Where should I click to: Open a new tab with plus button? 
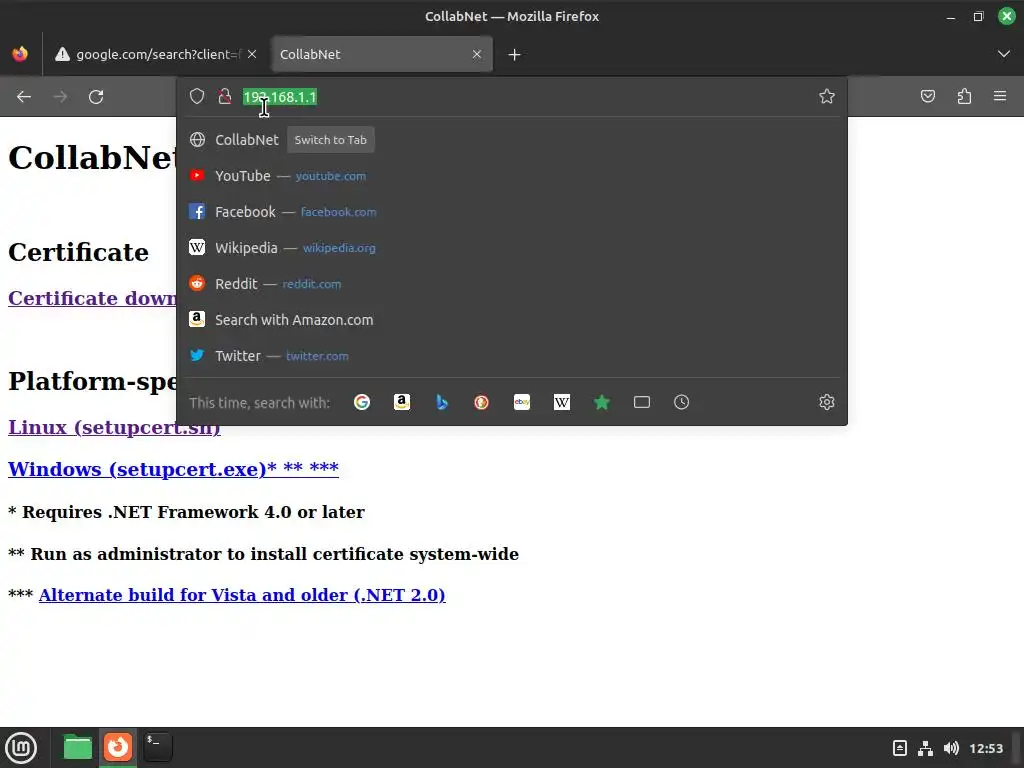point(515,55)
